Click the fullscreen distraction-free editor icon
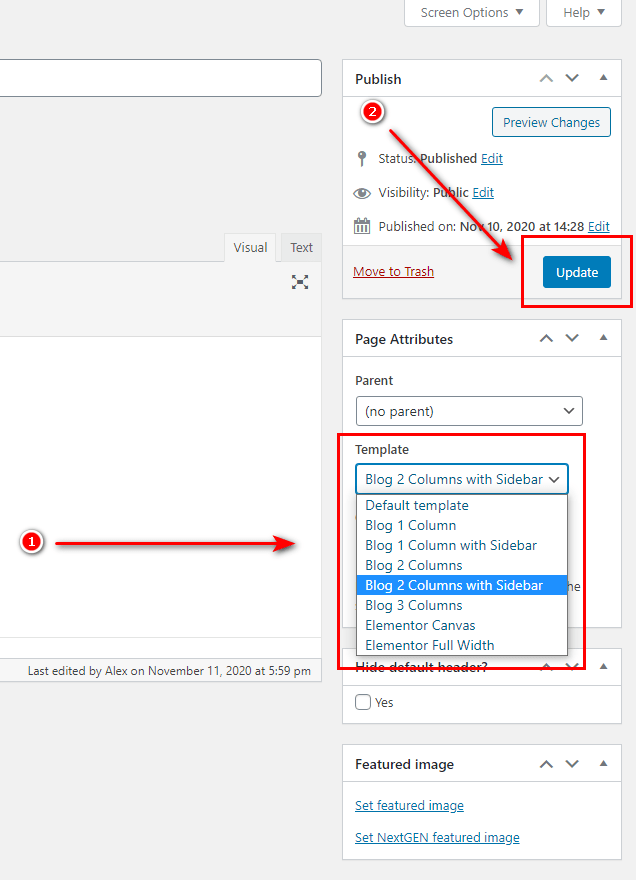636x880 pixels. (300, 282)
